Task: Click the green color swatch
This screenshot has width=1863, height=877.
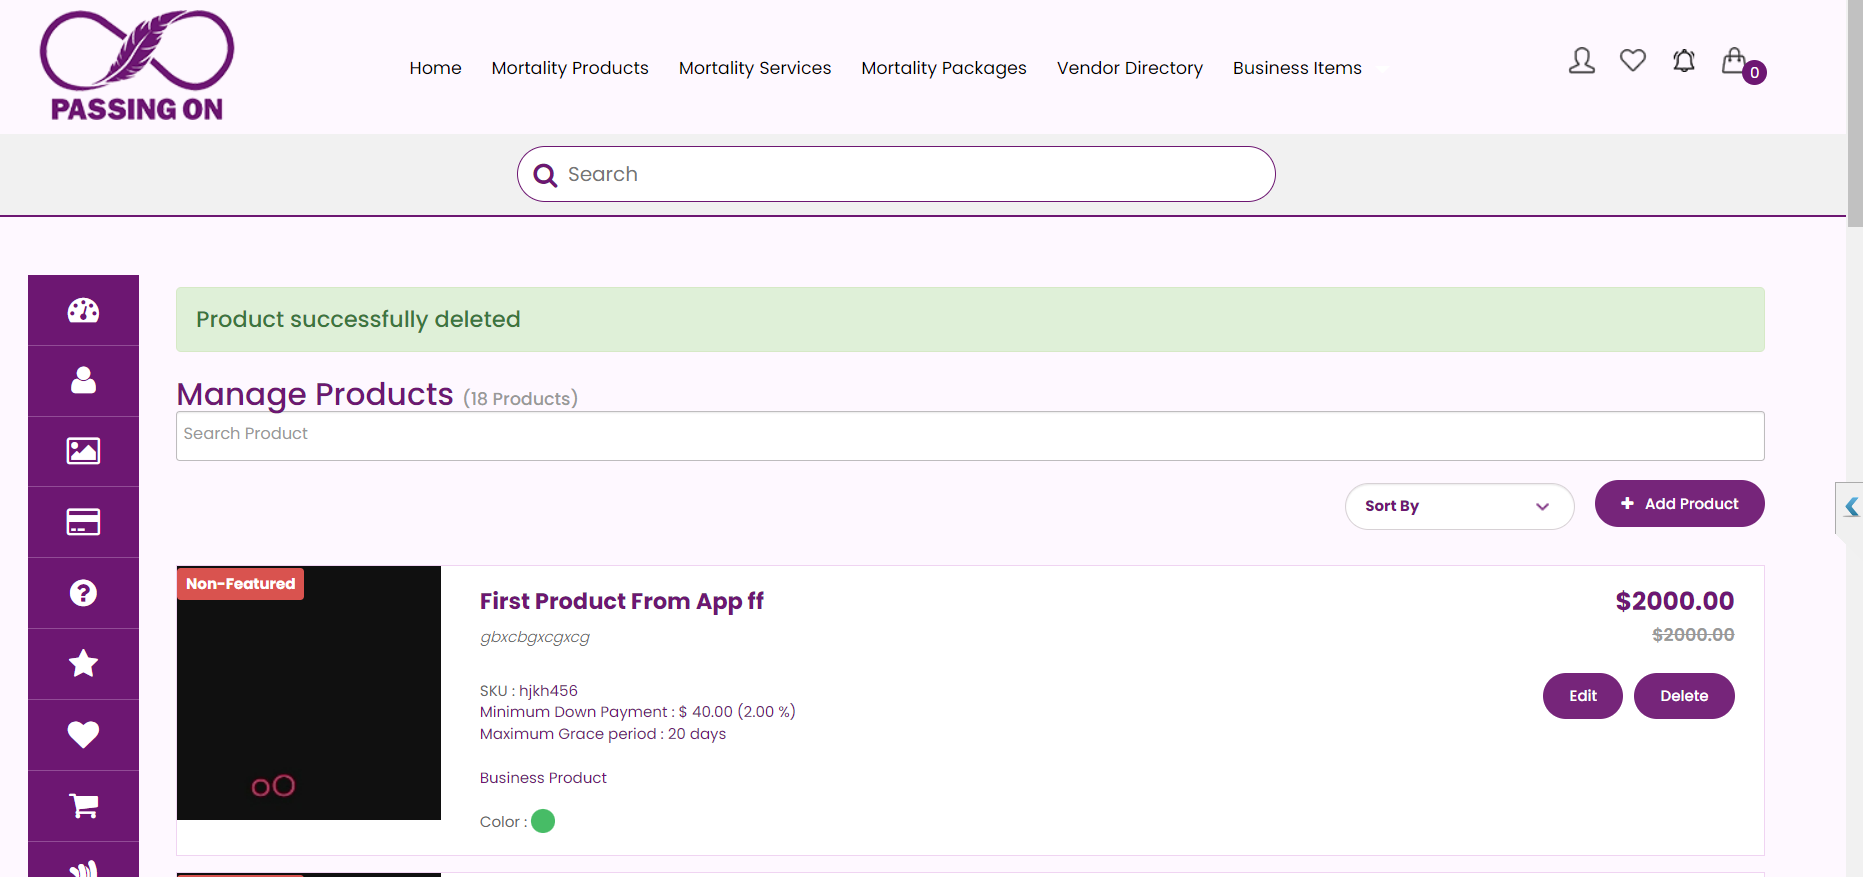Action: coord(543,822)
